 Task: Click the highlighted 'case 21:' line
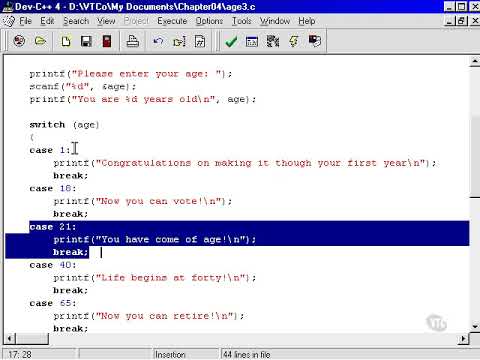click(x=53, y=227)
